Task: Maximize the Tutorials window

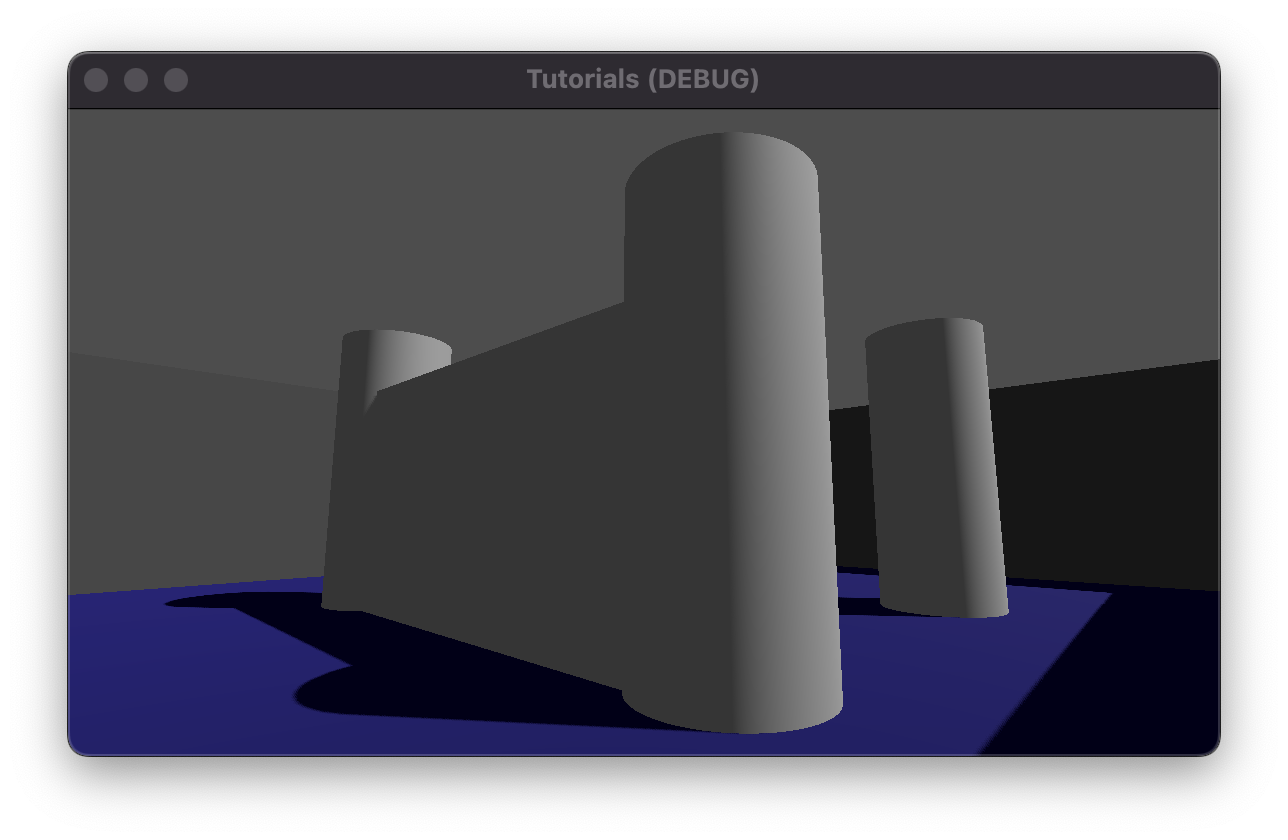Action: point(175,79)
